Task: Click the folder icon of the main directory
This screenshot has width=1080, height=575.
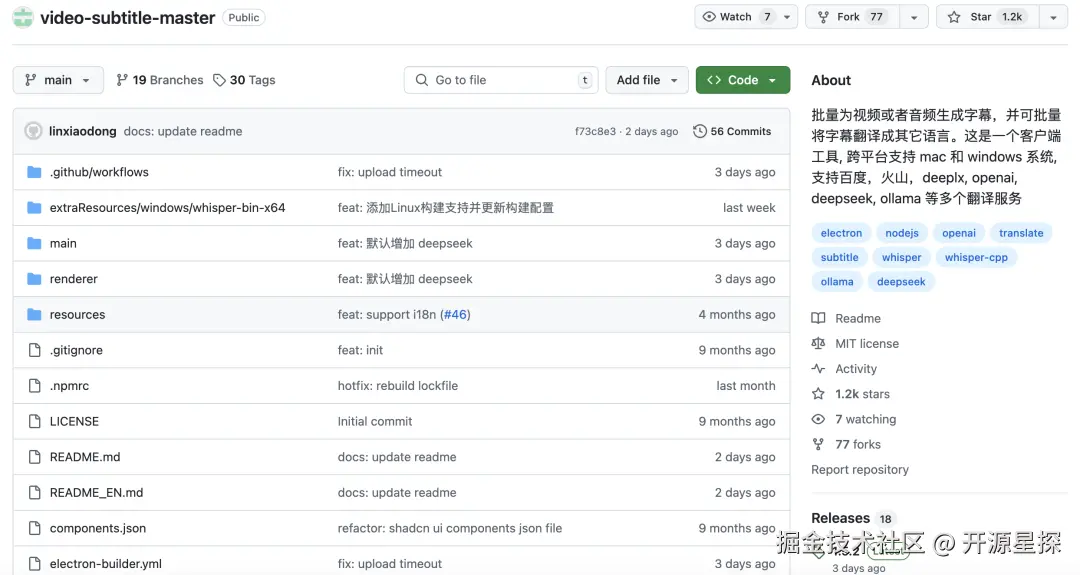Action: [x=34, y=243]
